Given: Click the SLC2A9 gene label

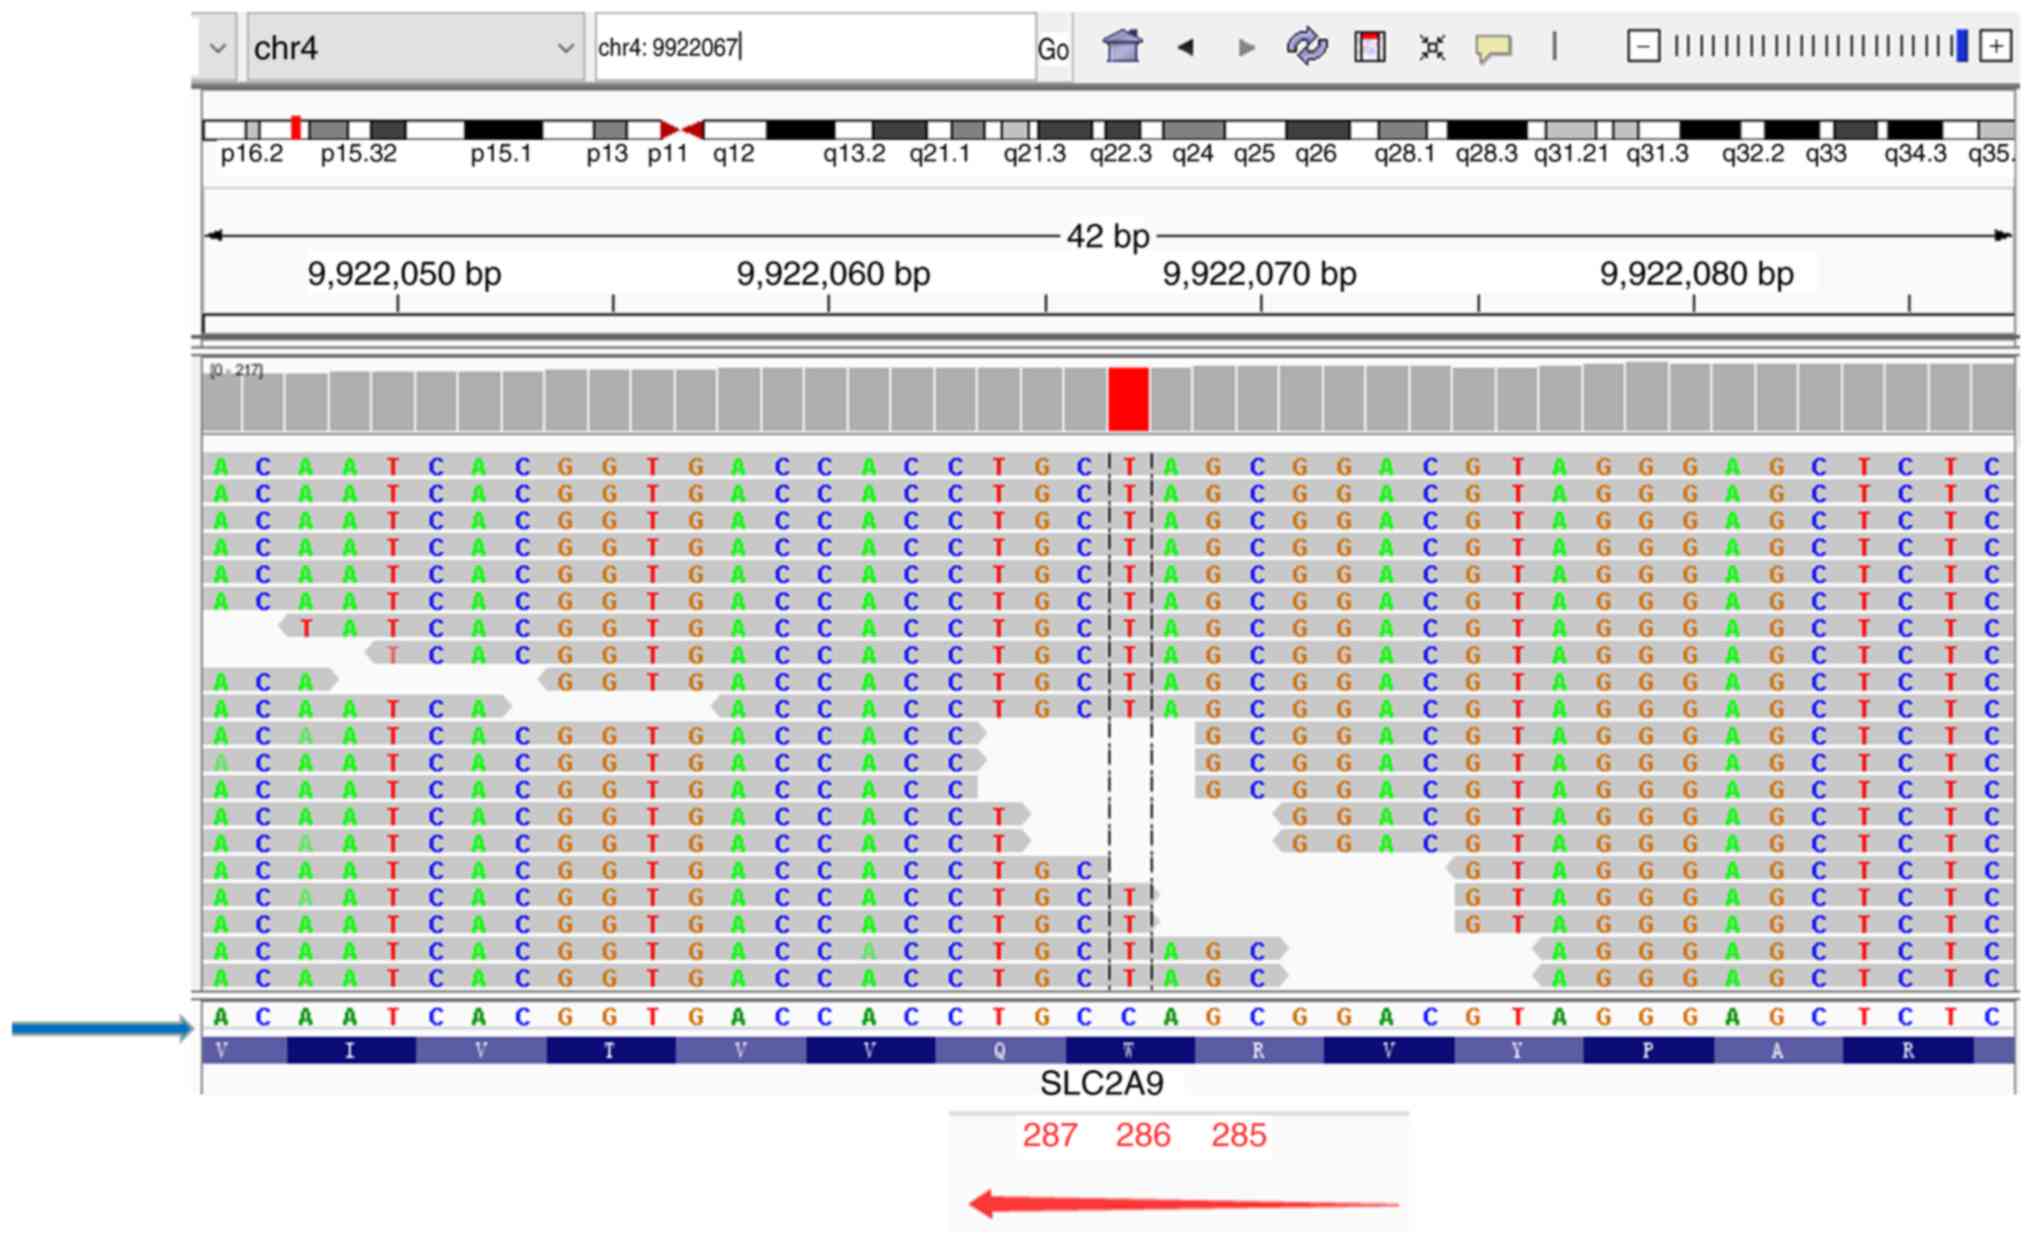Looking at the screenshot, I should pos(1101,1083).
